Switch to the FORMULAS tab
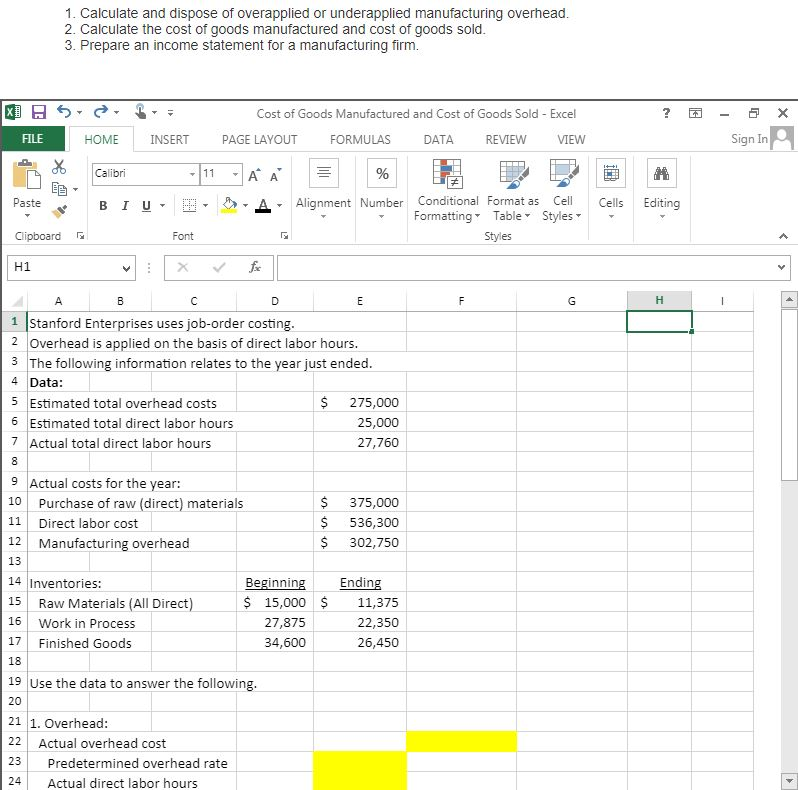 point(360,139)
